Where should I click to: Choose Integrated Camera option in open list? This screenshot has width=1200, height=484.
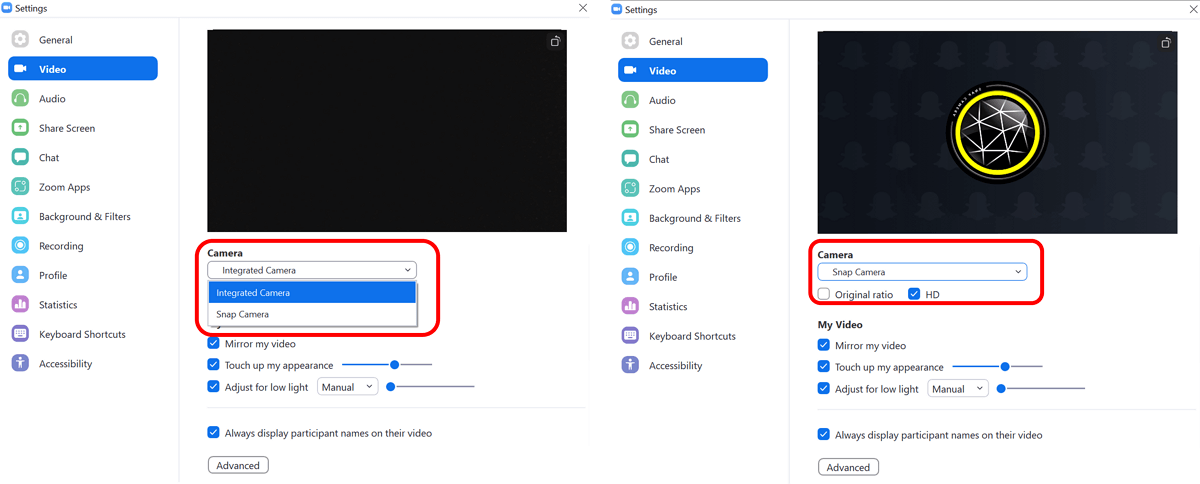pos(312,293)
